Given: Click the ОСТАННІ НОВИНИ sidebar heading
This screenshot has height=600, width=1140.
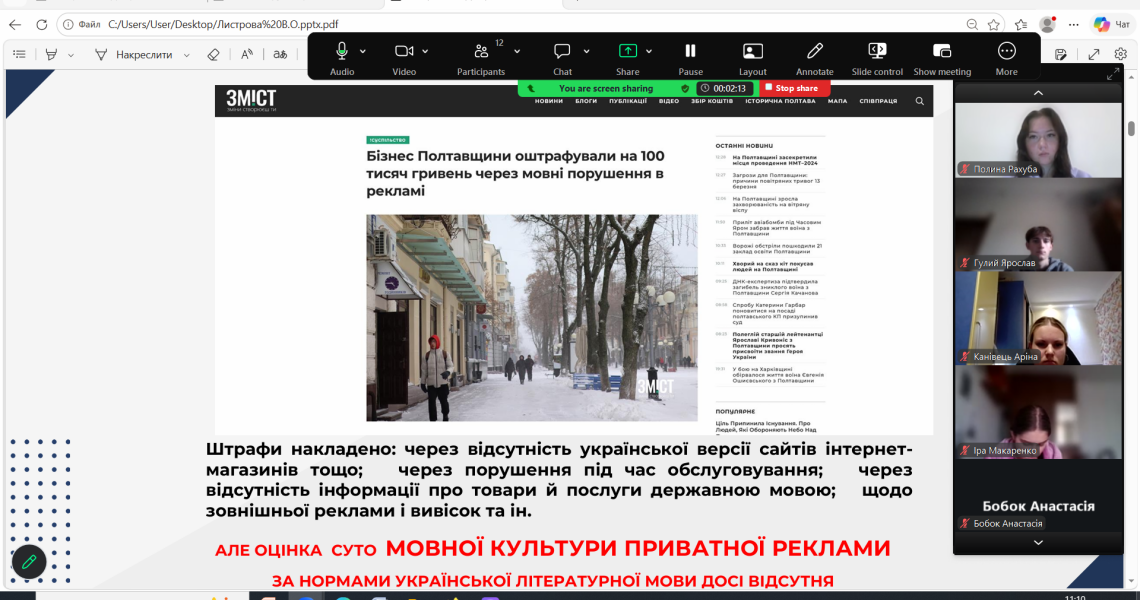Looking at the screenshot, I should coord(744,145).
